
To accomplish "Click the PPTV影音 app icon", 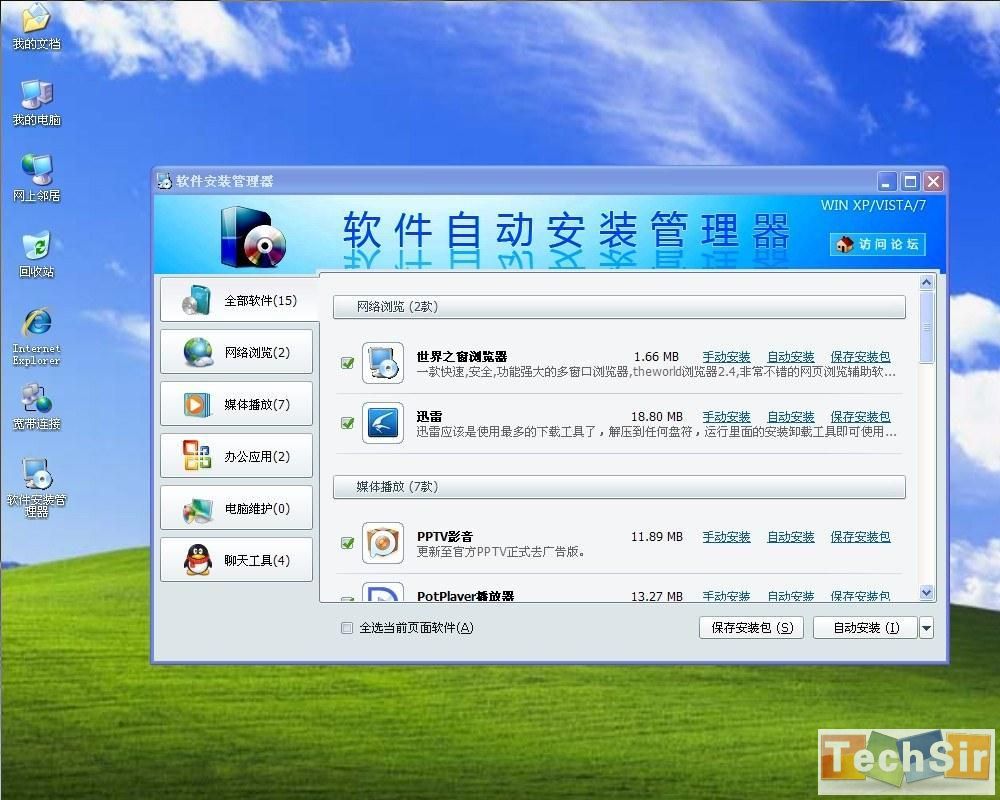I will [x=382, y=543].
